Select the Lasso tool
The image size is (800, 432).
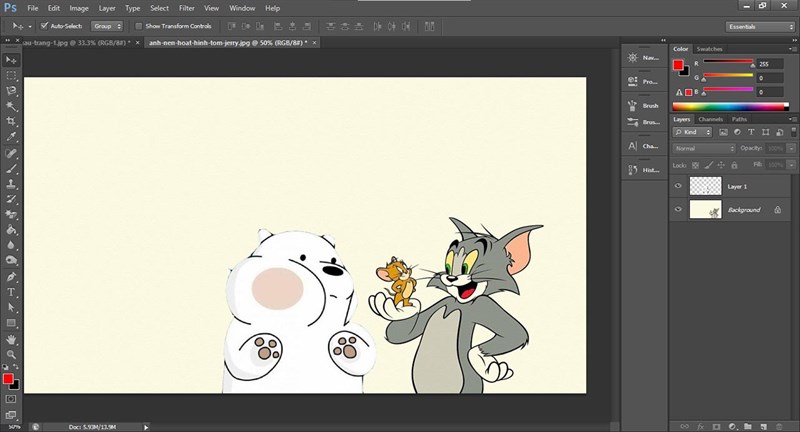(11, 91)
